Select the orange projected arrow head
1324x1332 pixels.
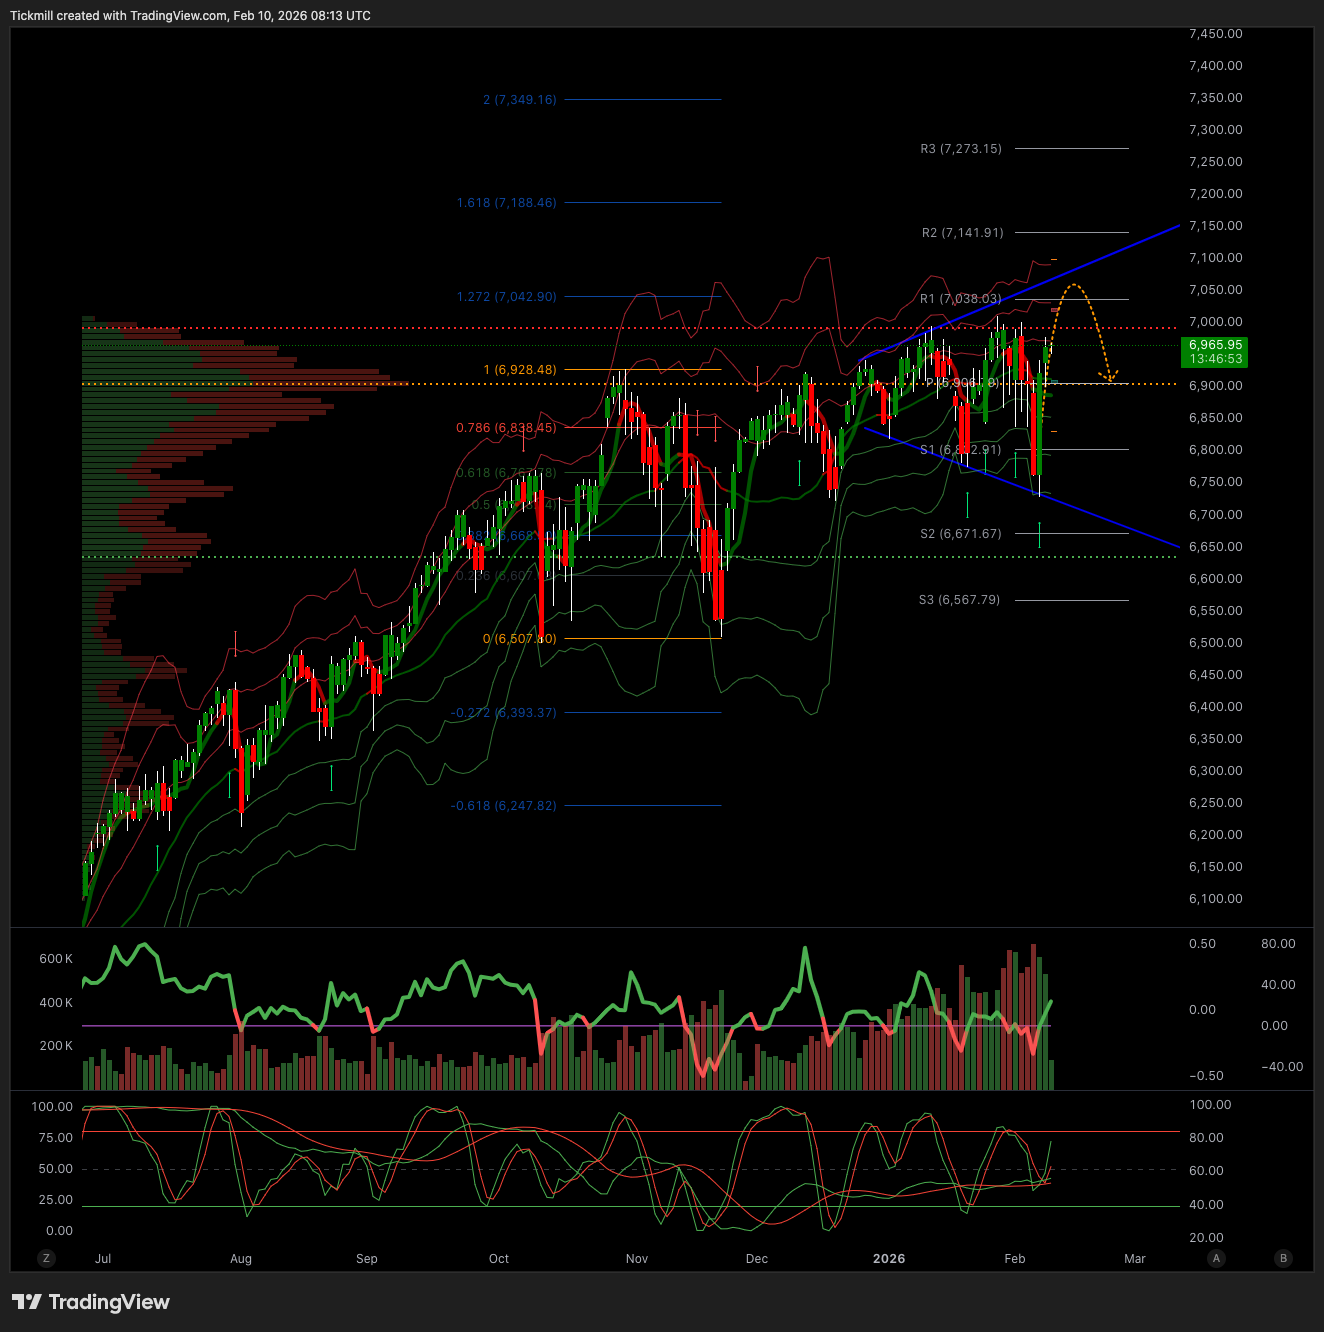click(1109, 377)
